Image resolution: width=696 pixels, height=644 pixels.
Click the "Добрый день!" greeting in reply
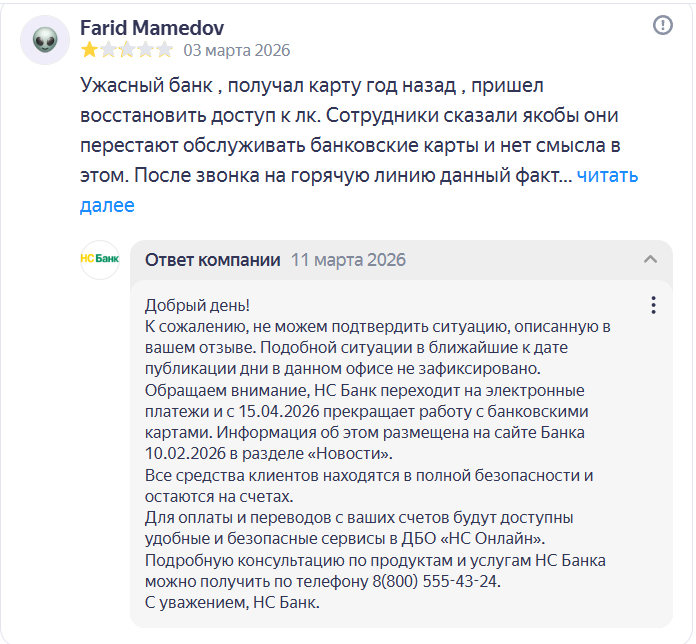pyautogui.click(x=197, y=305)
